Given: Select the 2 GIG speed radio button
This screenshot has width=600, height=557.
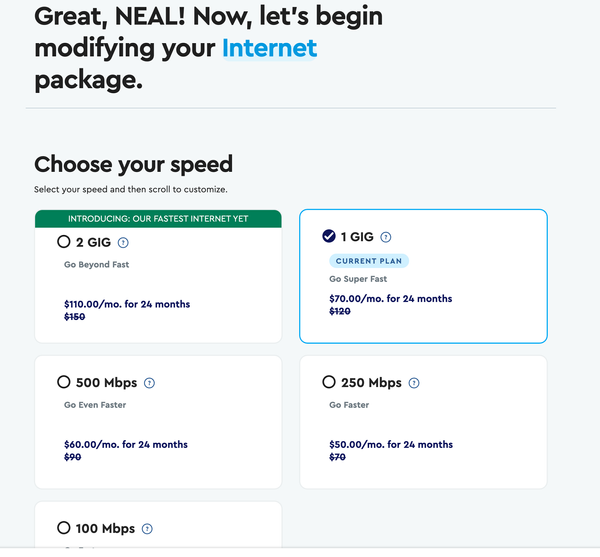Looking at the screenshot, I should click(64, 242).
